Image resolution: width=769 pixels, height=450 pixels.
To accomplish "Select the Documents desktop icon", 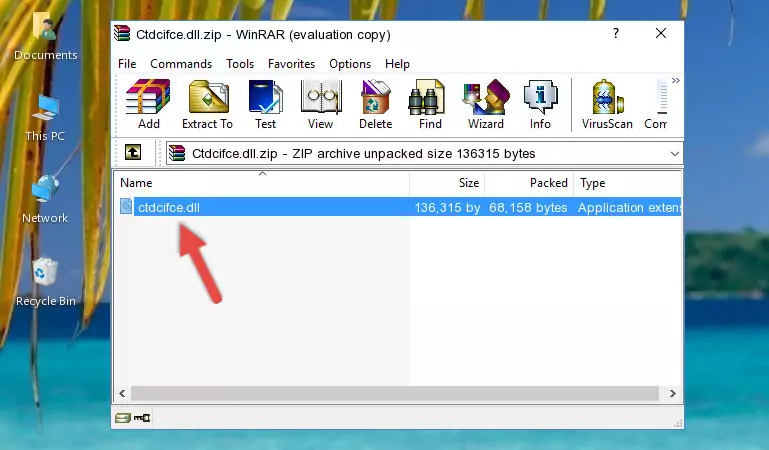I will click(x=45, y=37).
